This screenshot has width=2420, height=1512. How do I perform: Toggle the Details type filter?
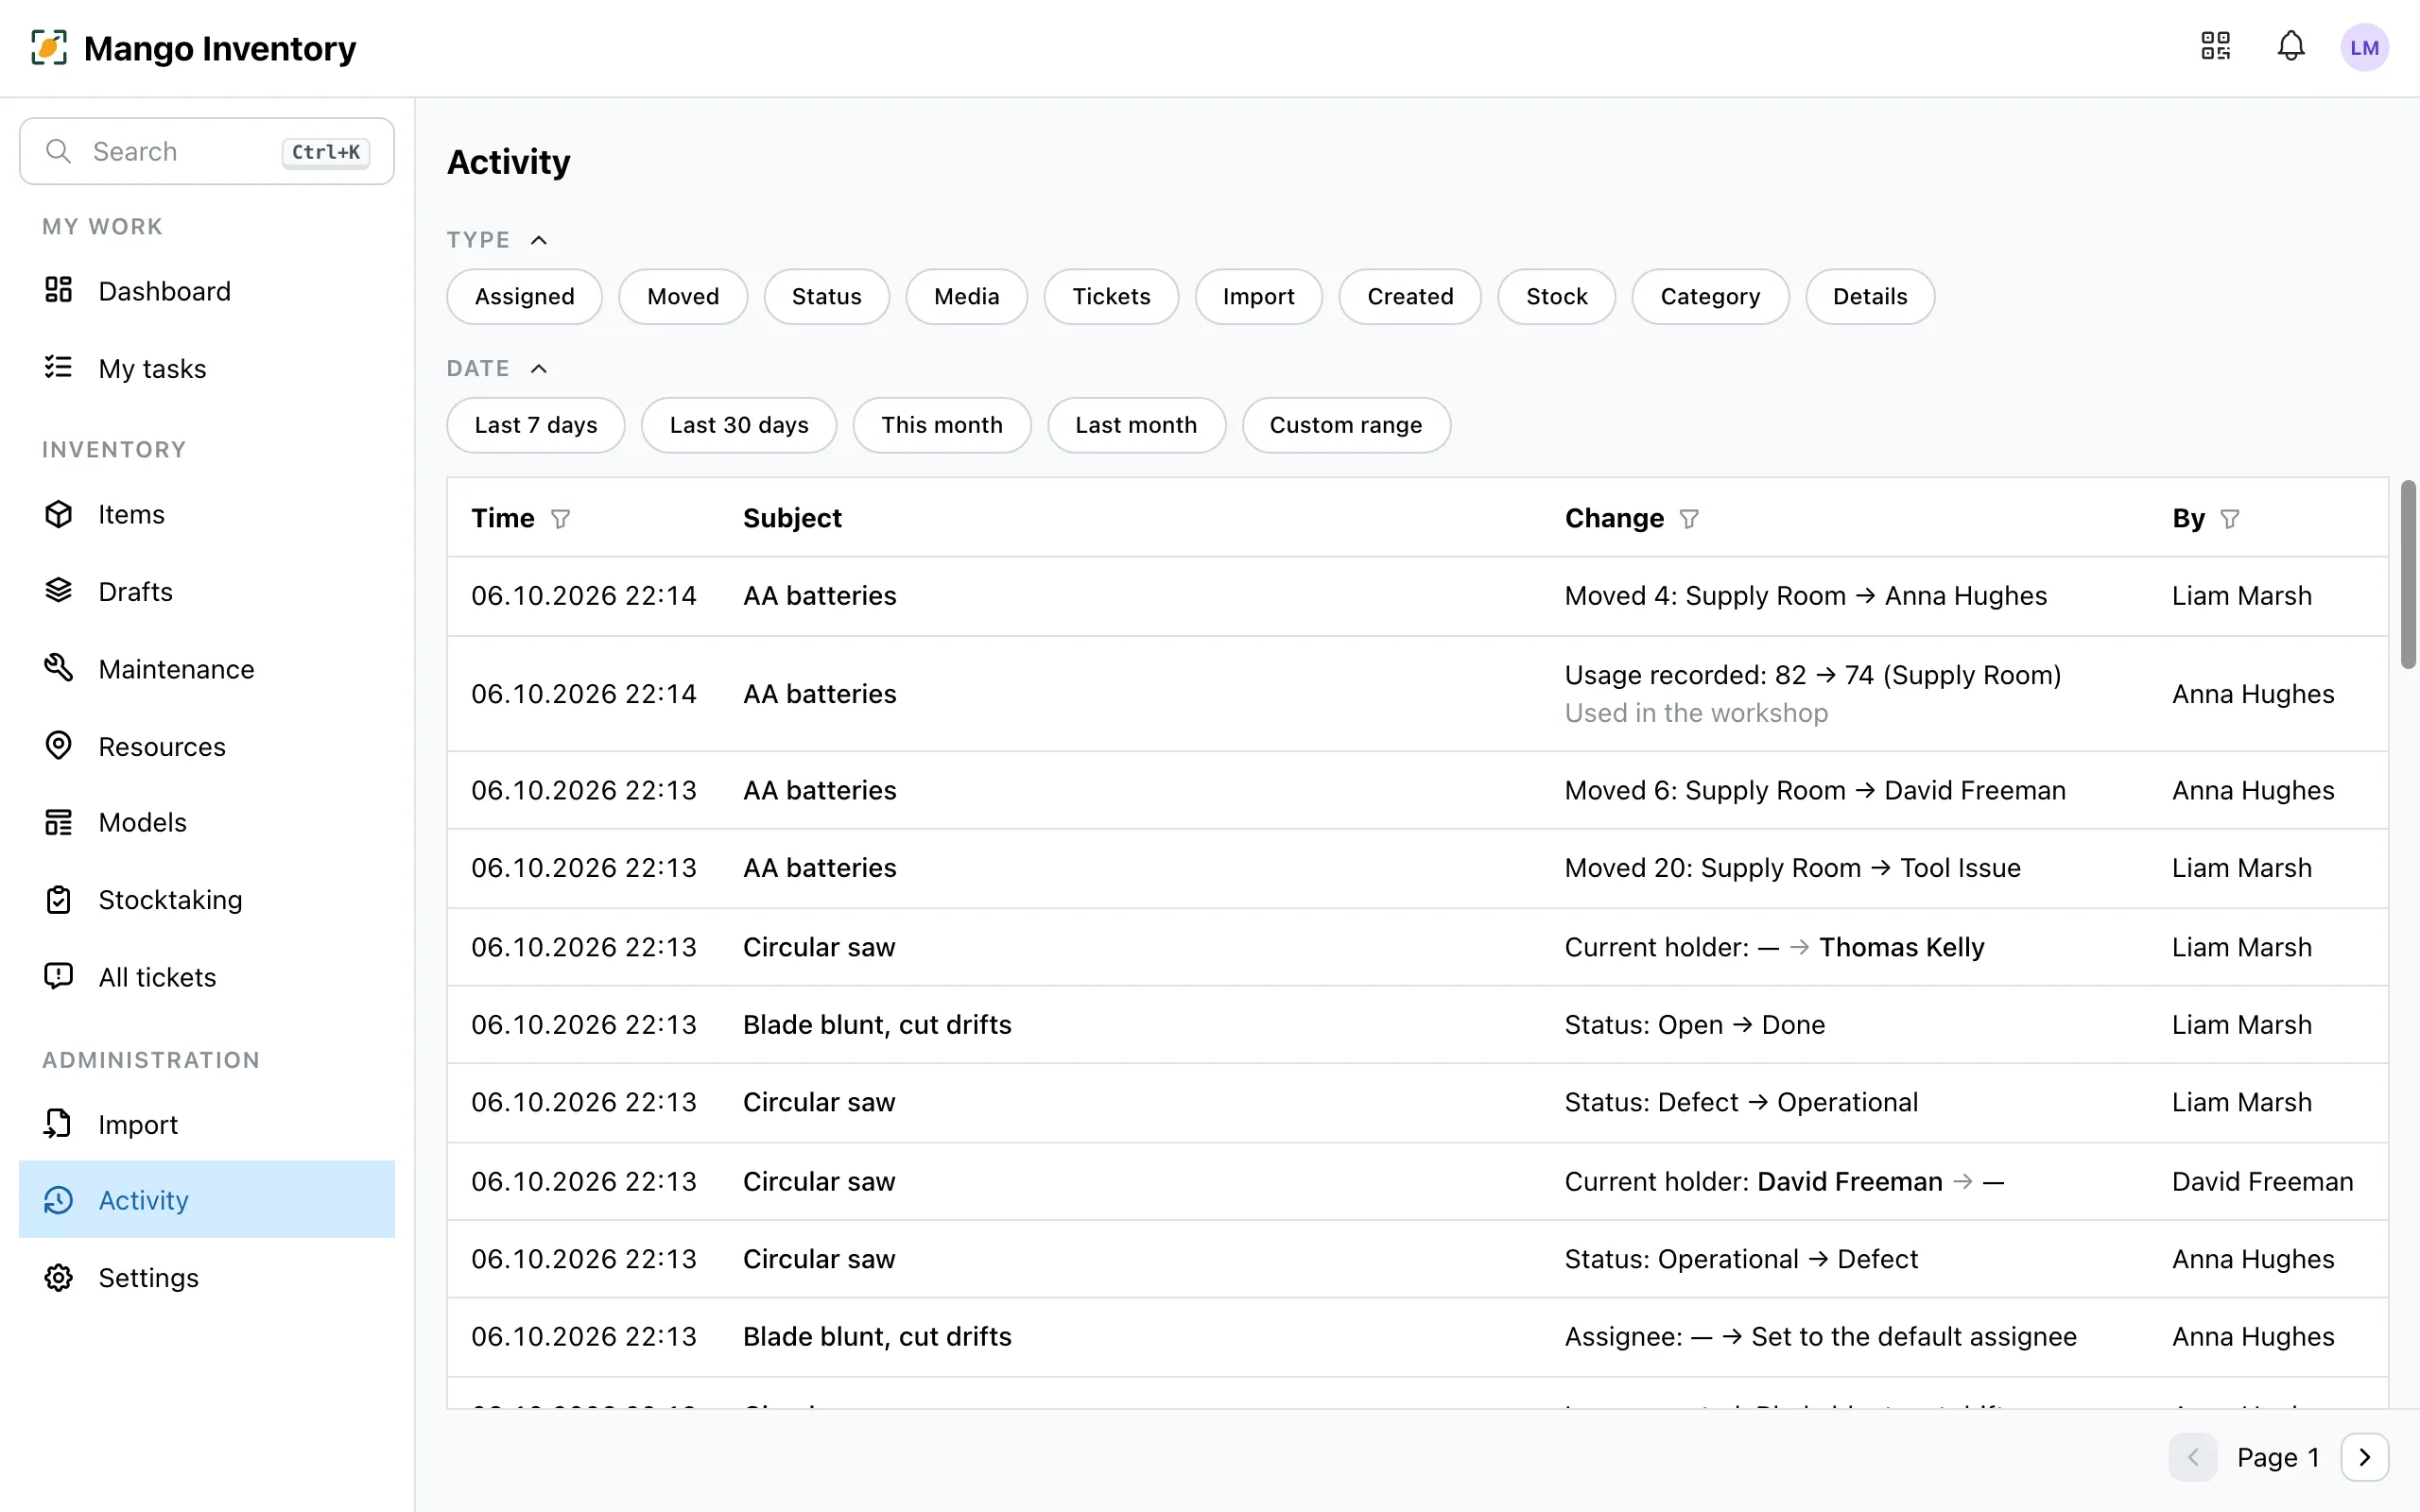1870,296
